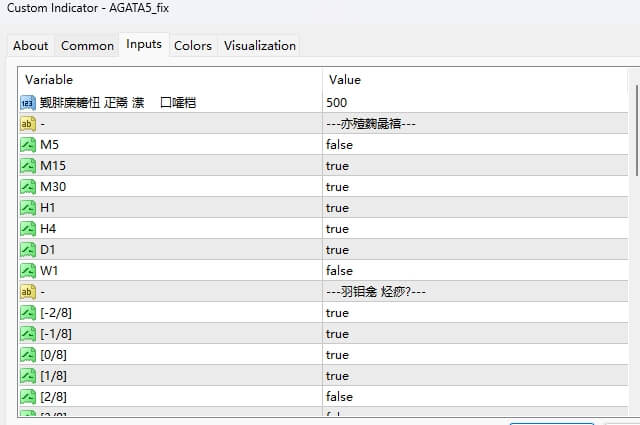Click the boolean icon for [-1/8]
This screenshot has height=425, width=640.
(28, 334)
